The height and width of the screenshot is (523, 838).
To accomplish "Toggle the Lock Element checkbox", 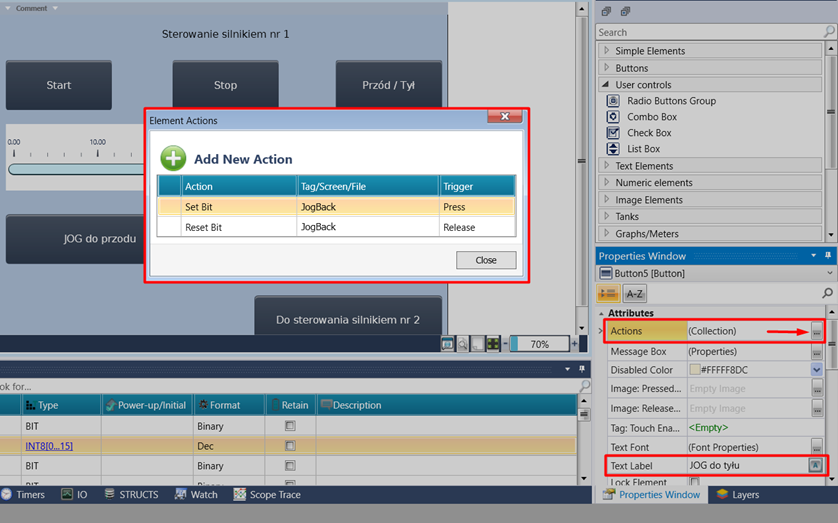I will 694,483.
